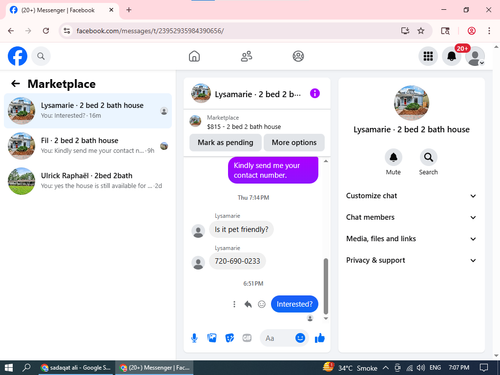Open the Windows Start button

pos(9,368)
